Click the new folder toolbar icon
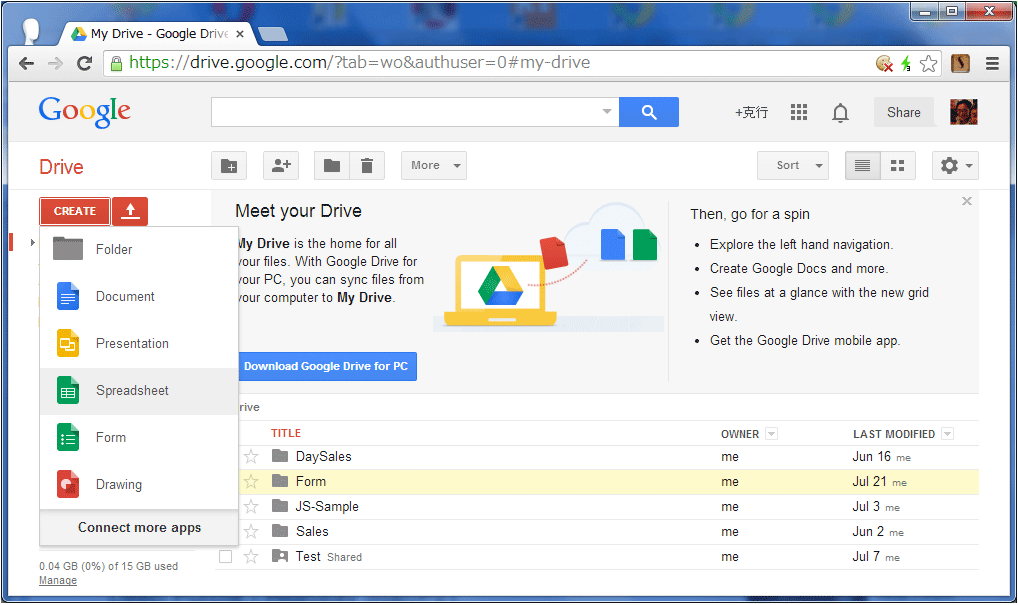Screen dimensions: 1018x605 [x=229, y=166]
